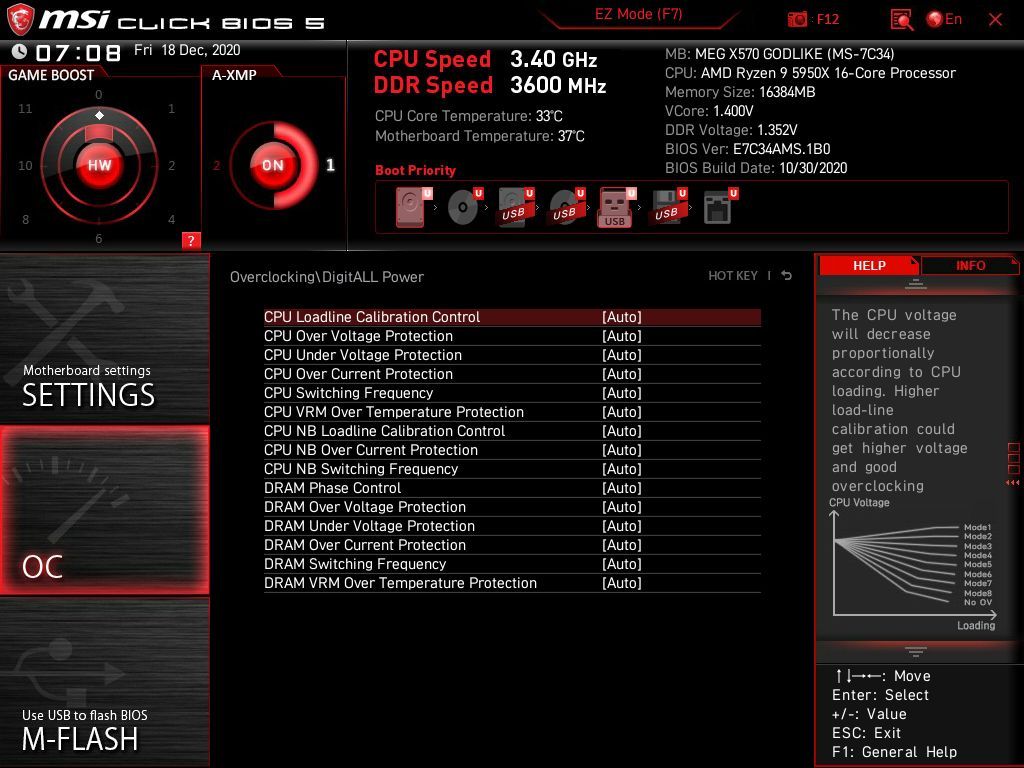Select the USB key boot device icon
1024x768 pixels.
click(x=617, y=207)
